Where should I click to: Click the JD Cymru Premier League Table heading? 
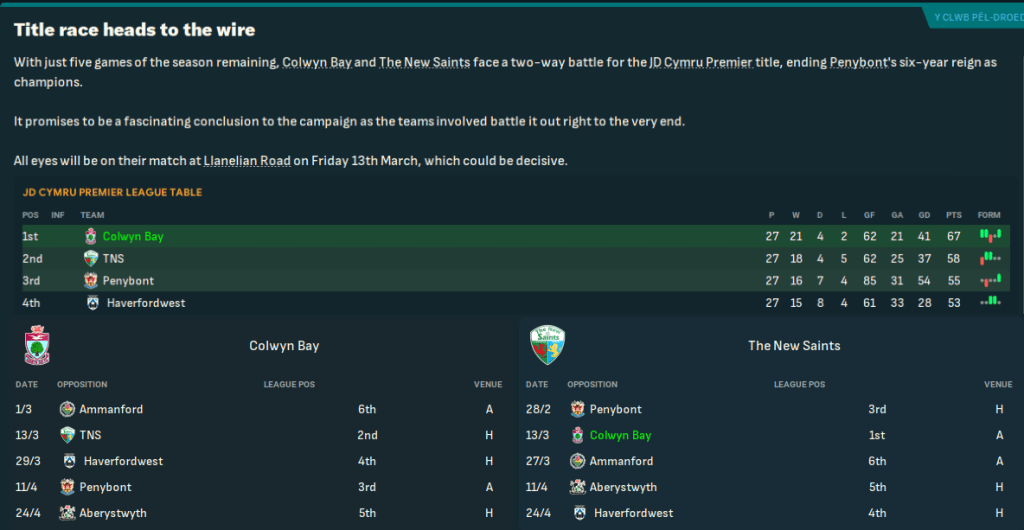point(112,192)
